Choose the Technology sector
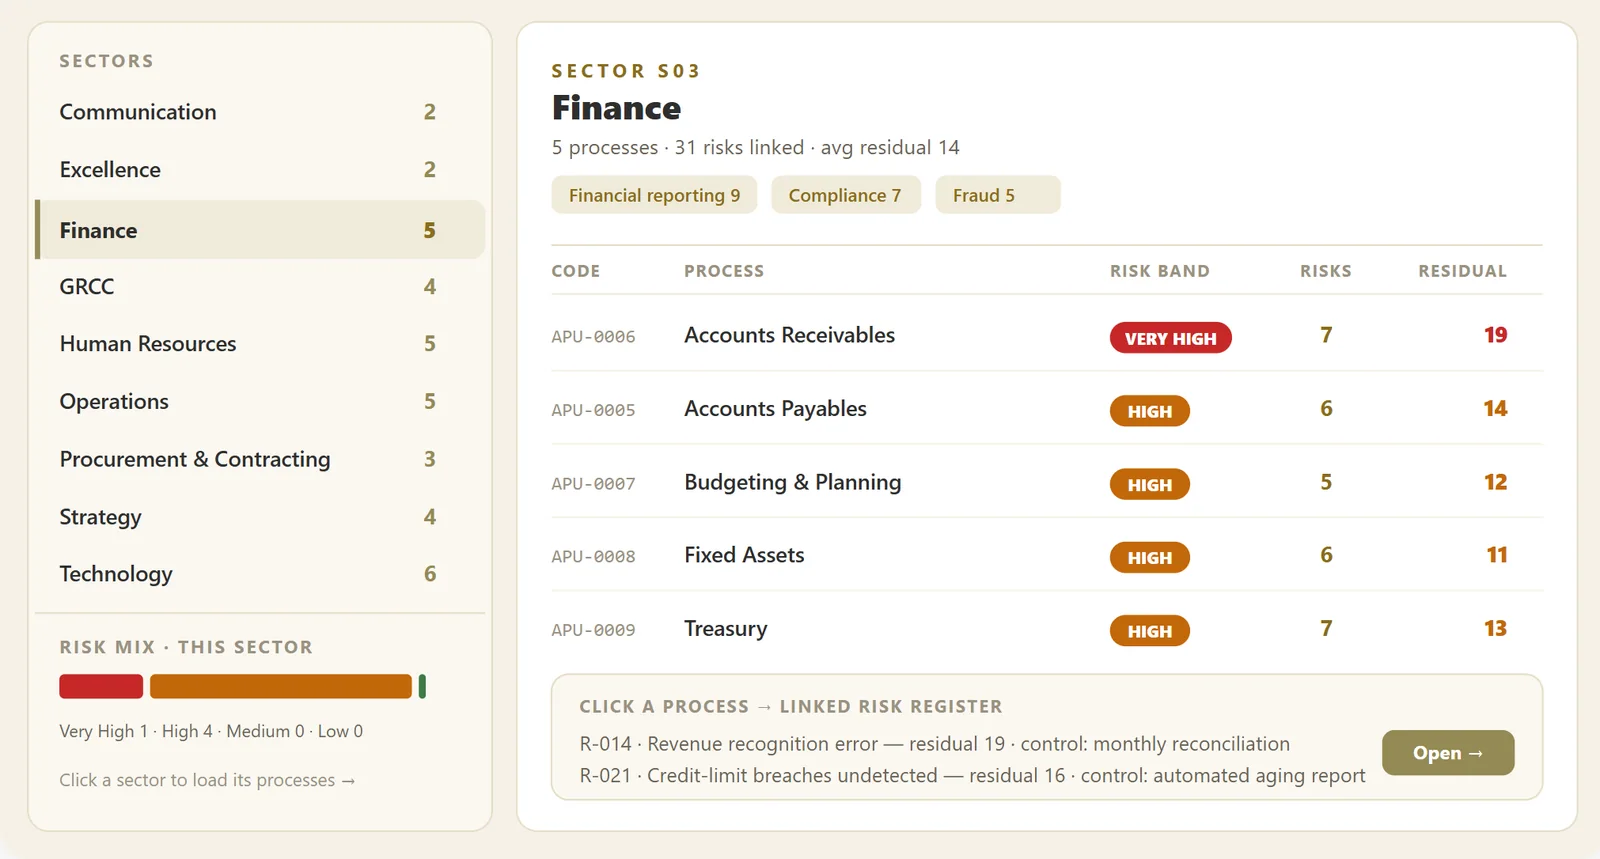This screenshot has width=1600, height=859. pyautogui.click(x=260, y=574)
